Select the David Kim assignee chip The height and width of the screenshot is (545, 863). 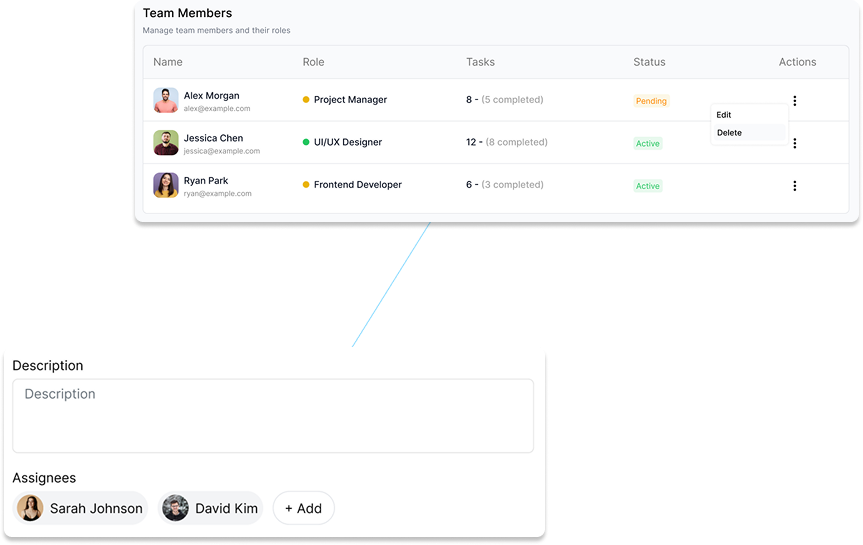211,508
